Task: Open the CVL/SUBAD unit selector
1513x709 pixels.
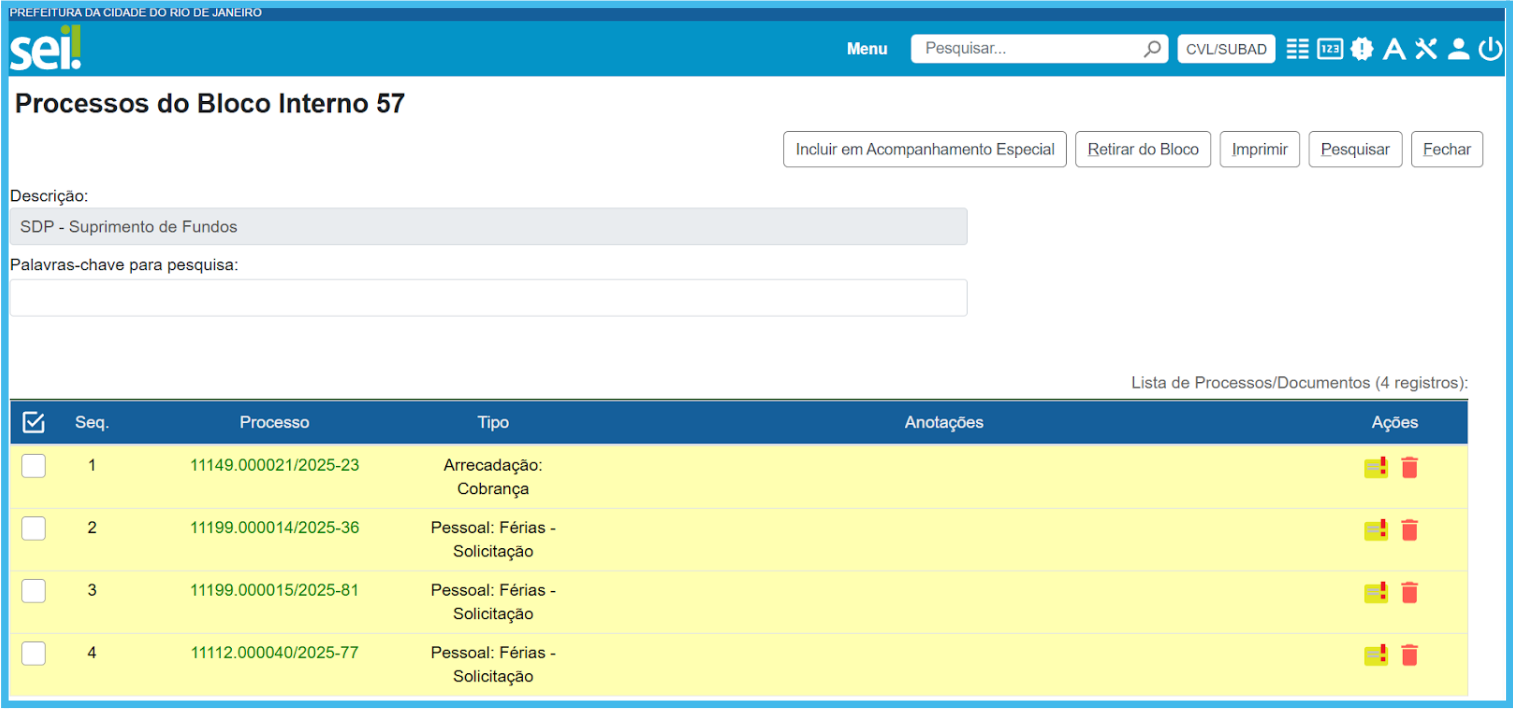Action: tap(1226, 49)
